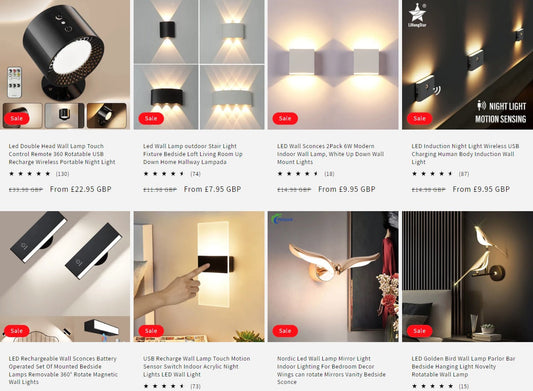Open golden bird wall lamp product photo
This screenshot has width=533, height=391.
click(x=467, y=276)
